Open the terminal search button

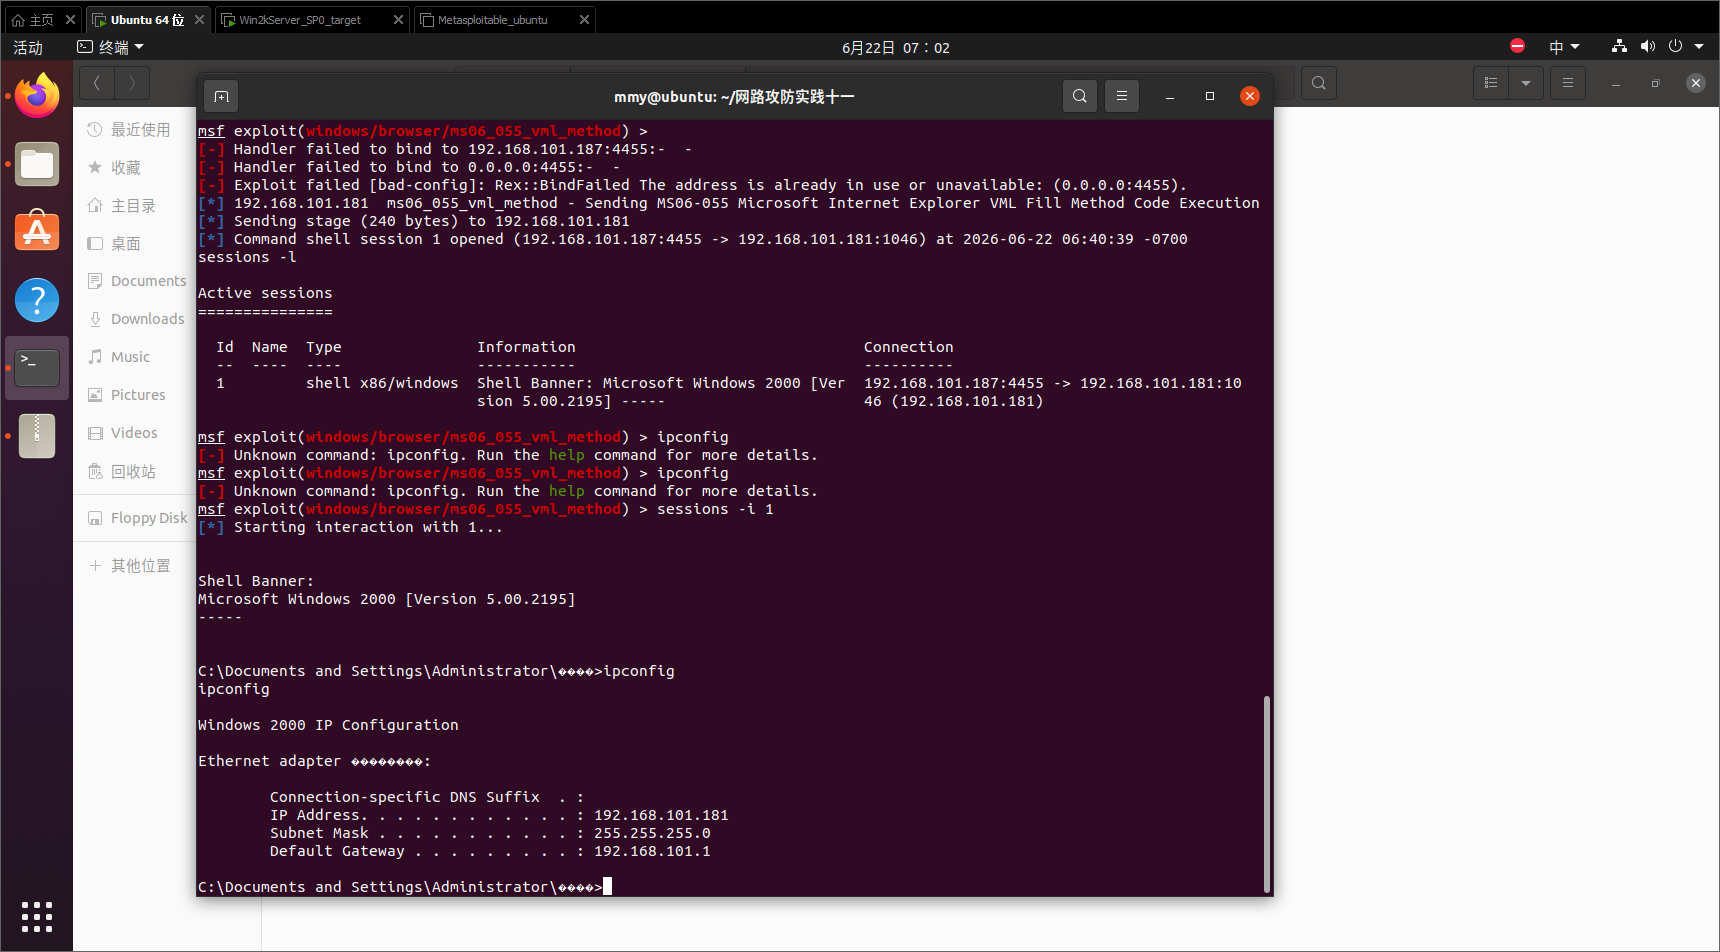tap(1080, 96)
